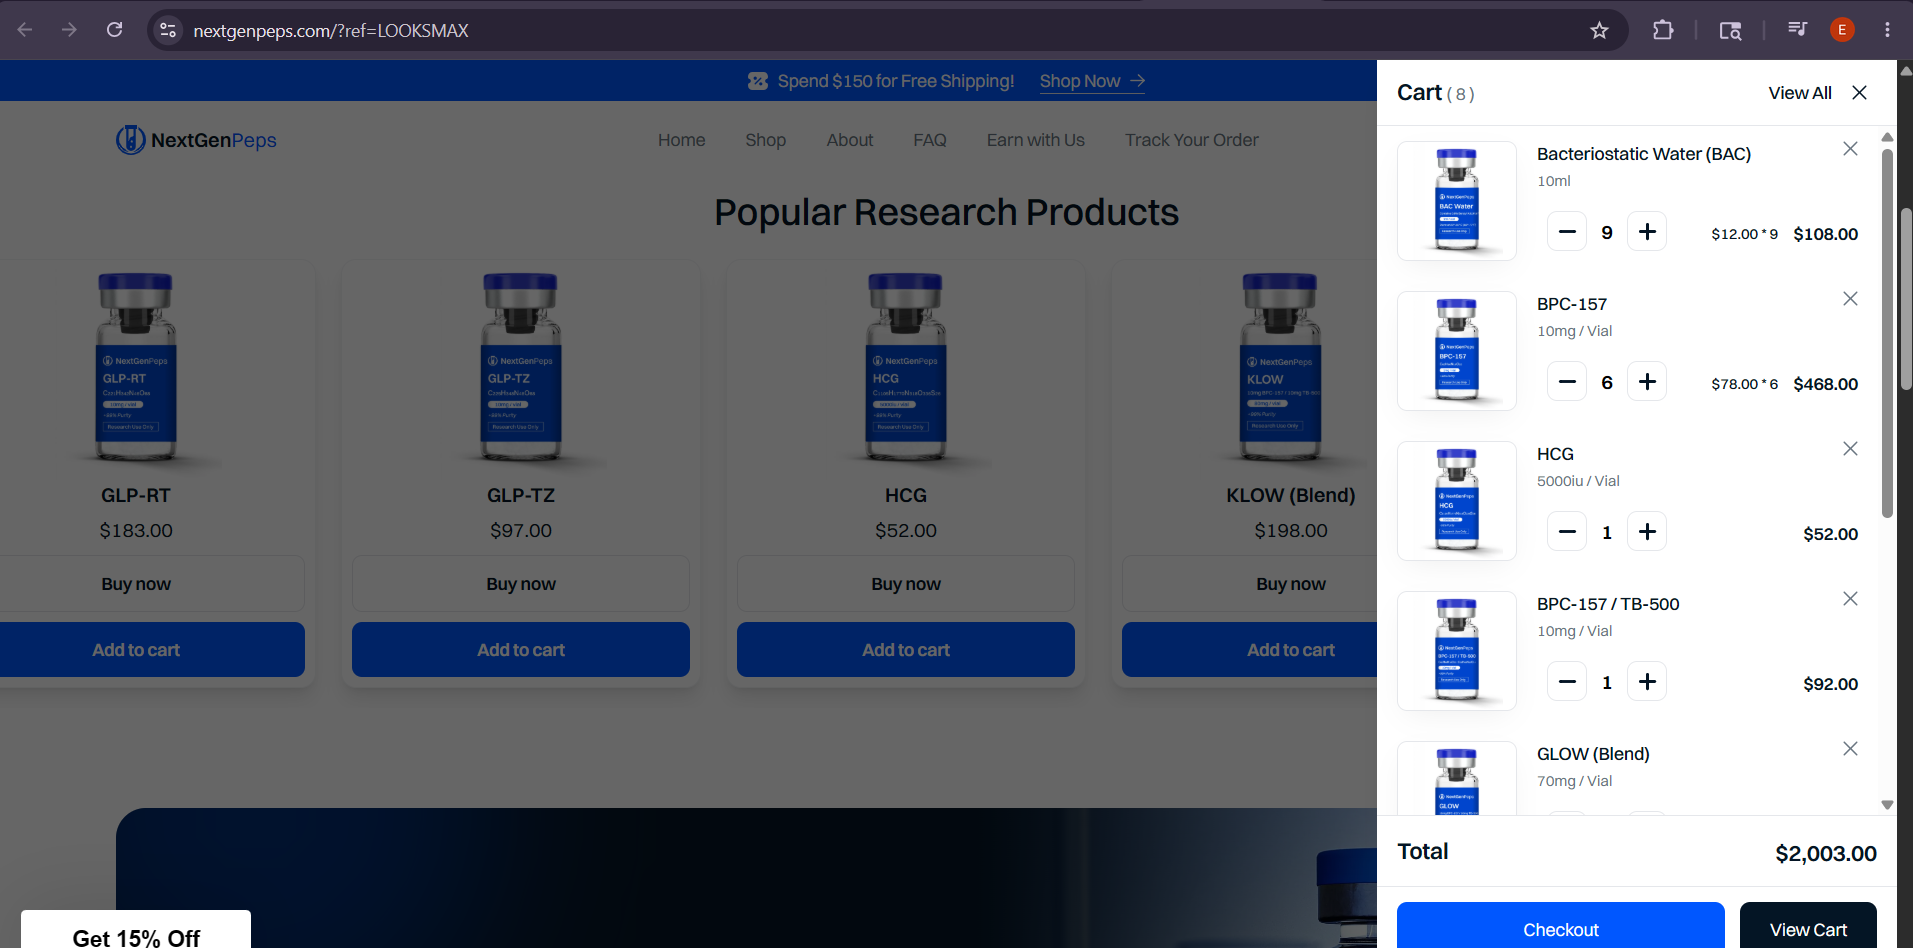This screenshot has width=1913, height=948.
Task: Open the Shop nav item
Action: click(766, 140)
